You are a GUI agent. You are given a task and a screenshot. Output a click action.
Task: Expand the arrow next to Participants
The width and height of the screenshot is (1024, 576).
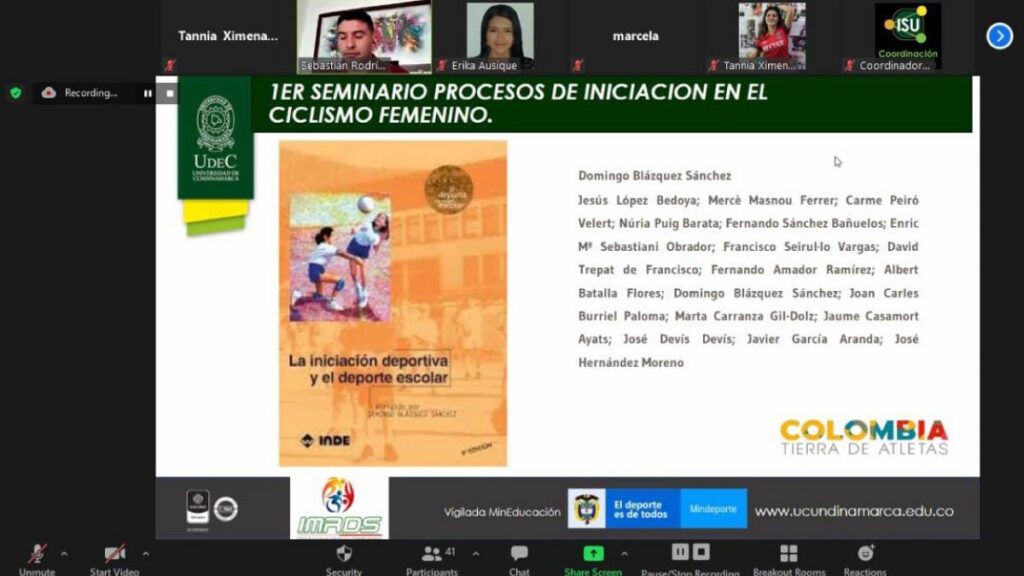tap(475, 554)
